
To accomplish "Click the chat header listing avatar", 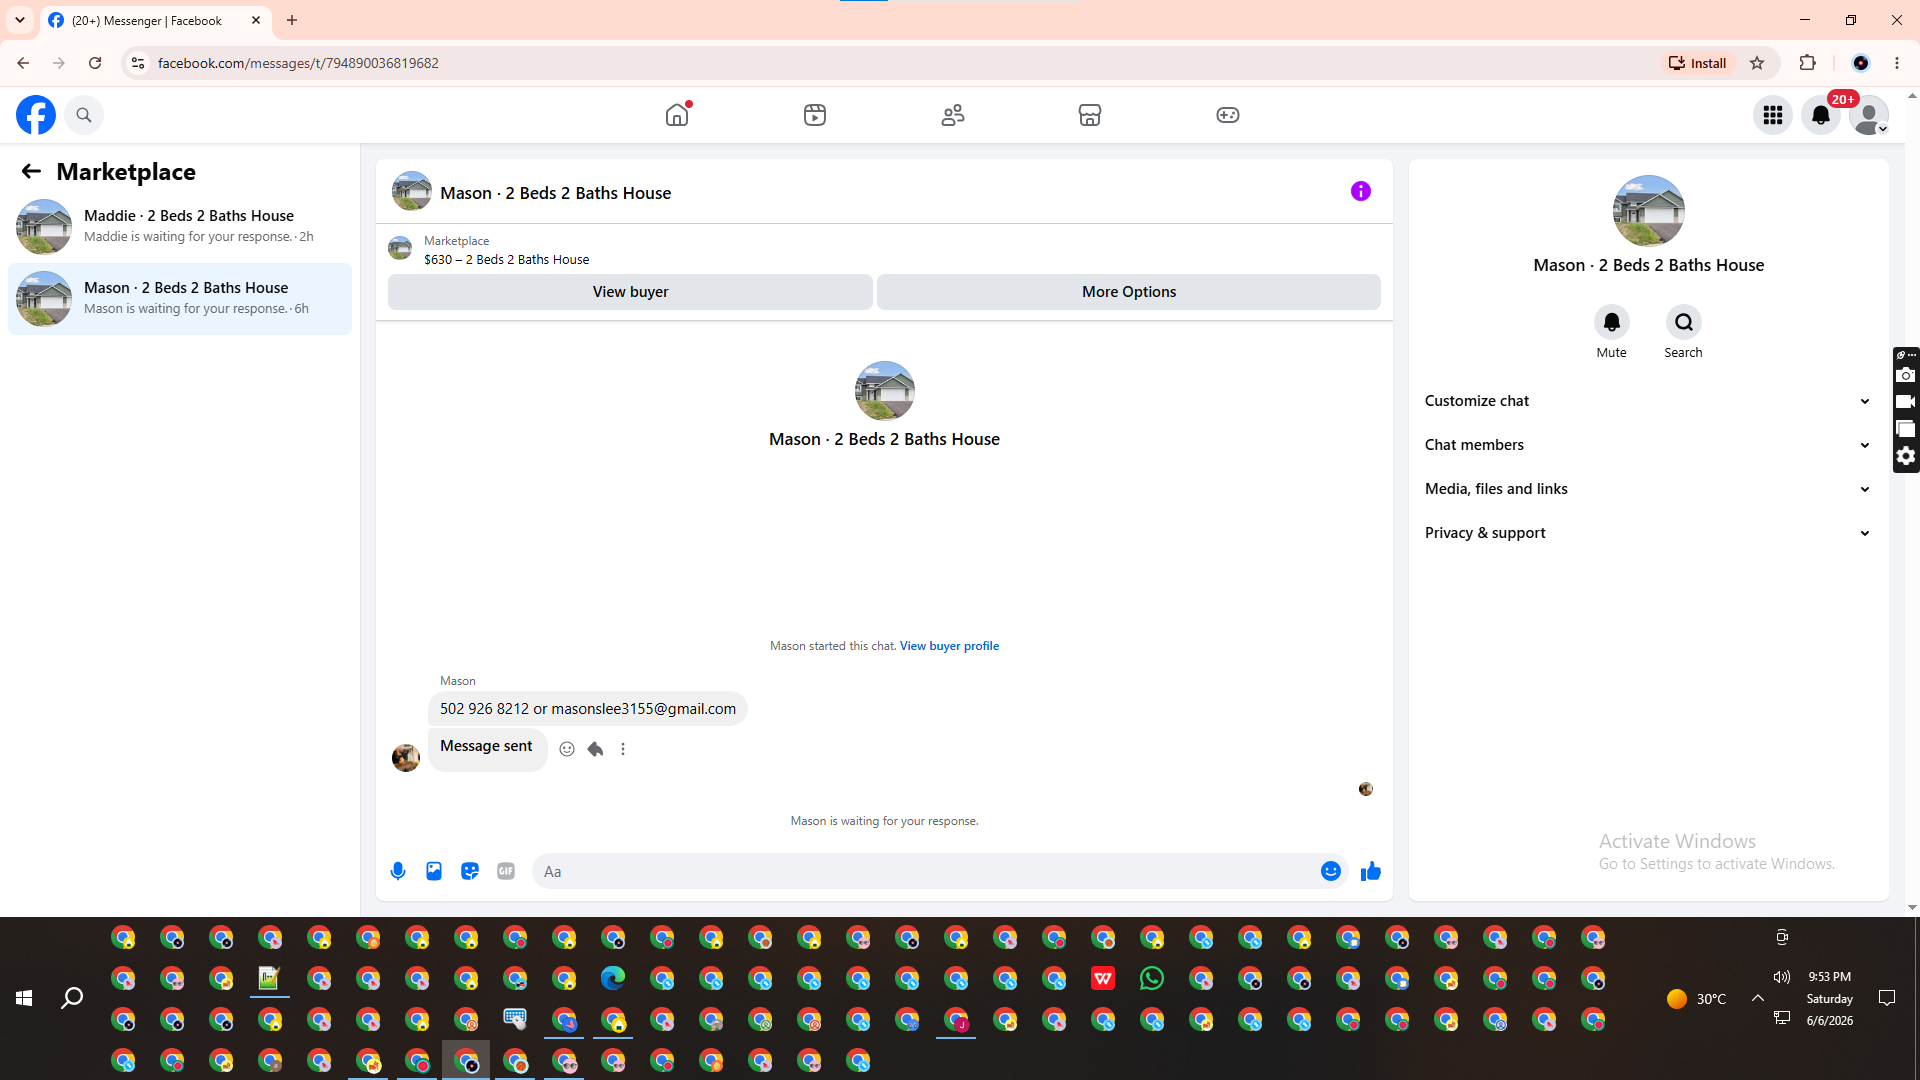I will coord(411,191).
